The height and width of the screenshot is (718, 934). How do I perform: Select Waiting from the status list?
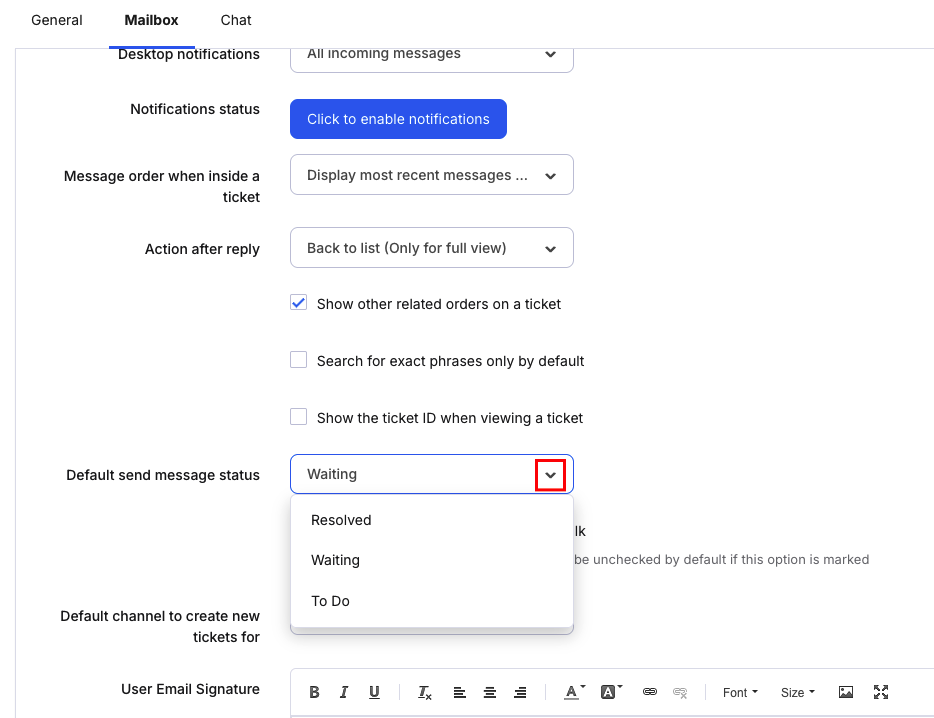(x=432, y=560)
